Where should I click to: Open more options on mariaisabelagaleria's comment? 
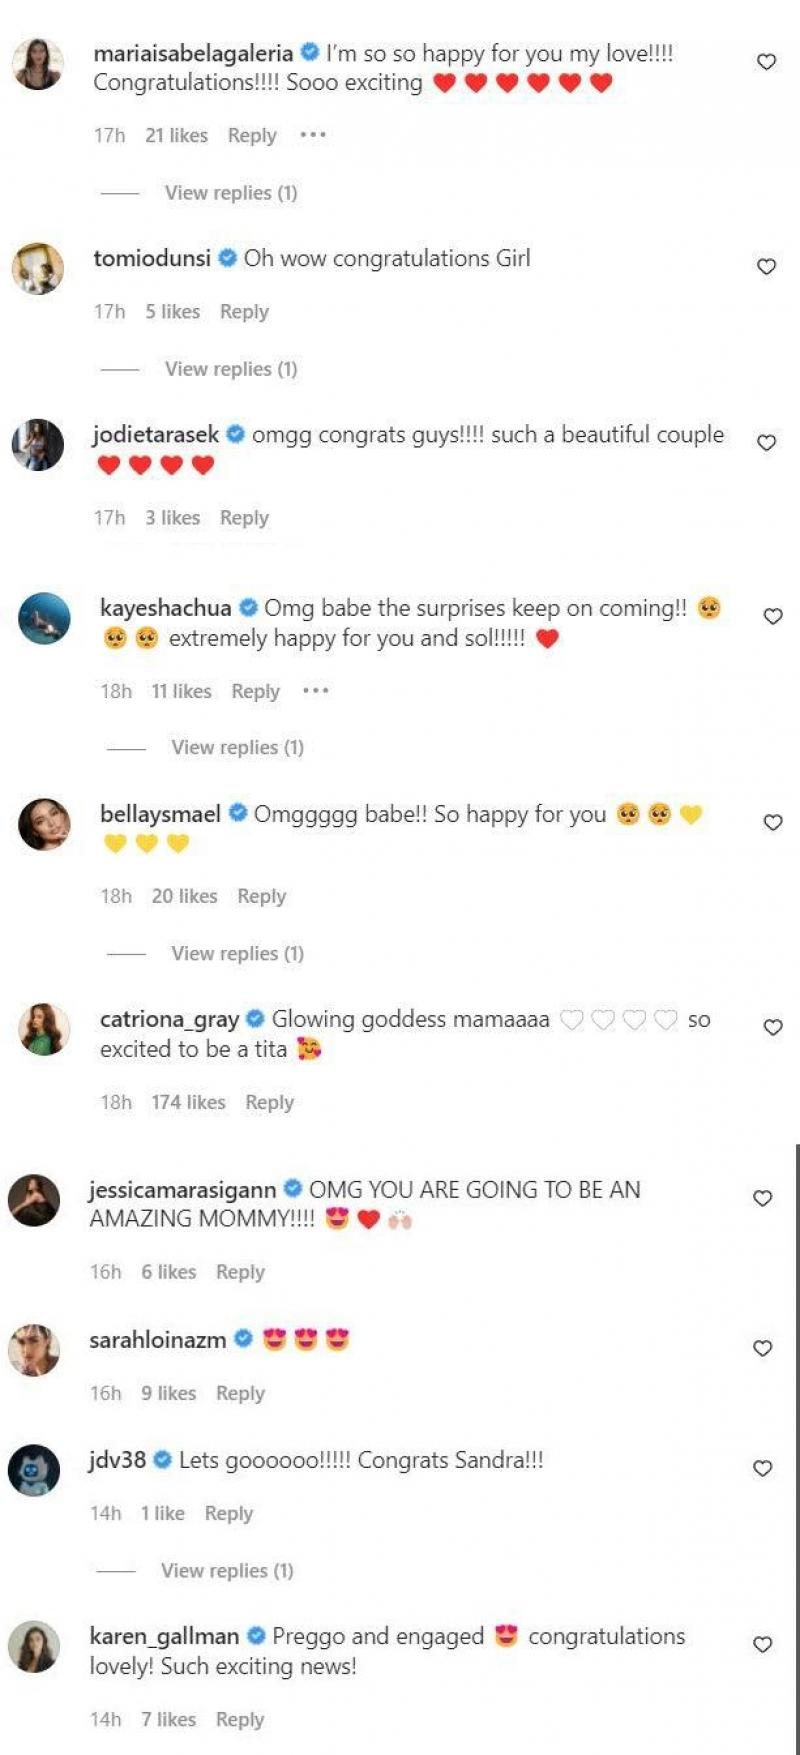(313, 135)
